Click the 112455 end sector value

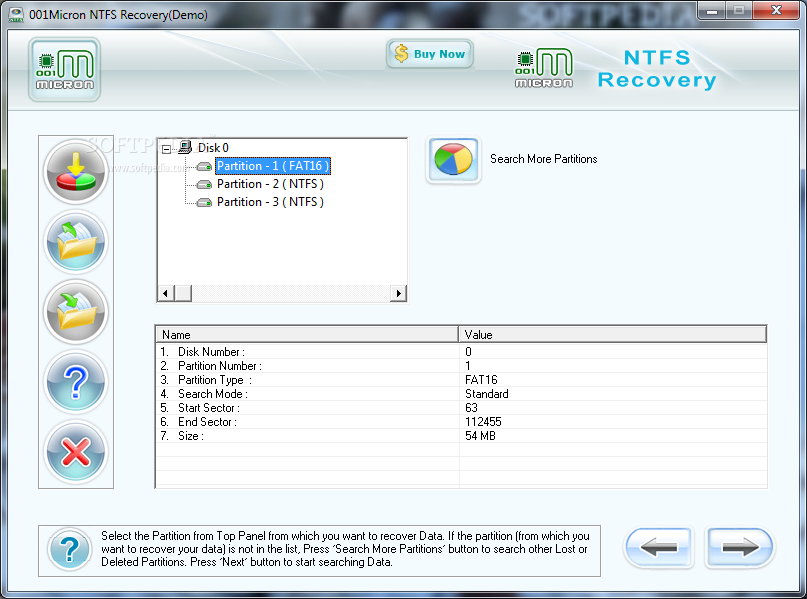483,422
